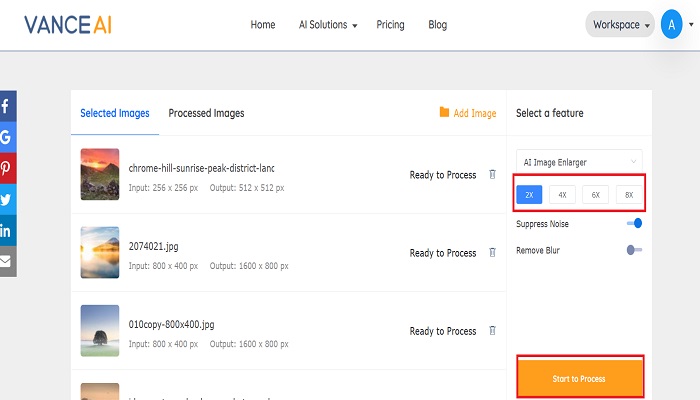Delete 2074021.jpg via trash icon

pyautogui.click(x=492, y=252)
